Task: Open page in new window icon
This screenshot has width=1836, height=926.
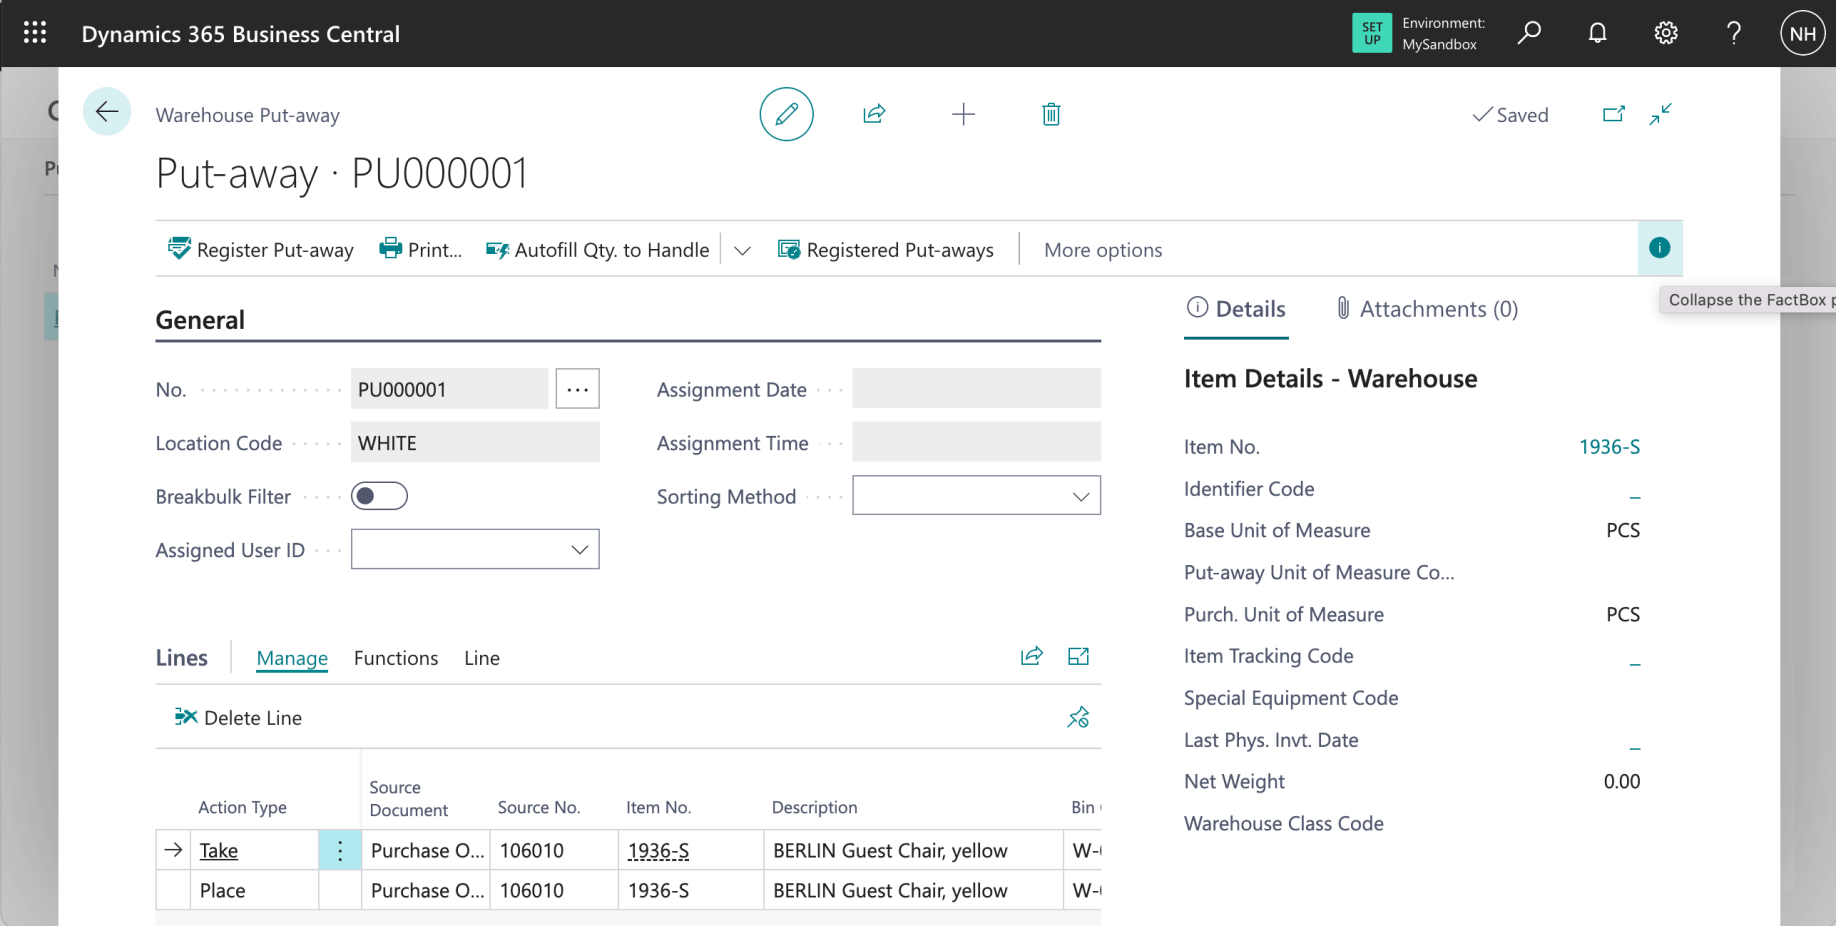Action: pyautogui.click(x=1613, y=114)
